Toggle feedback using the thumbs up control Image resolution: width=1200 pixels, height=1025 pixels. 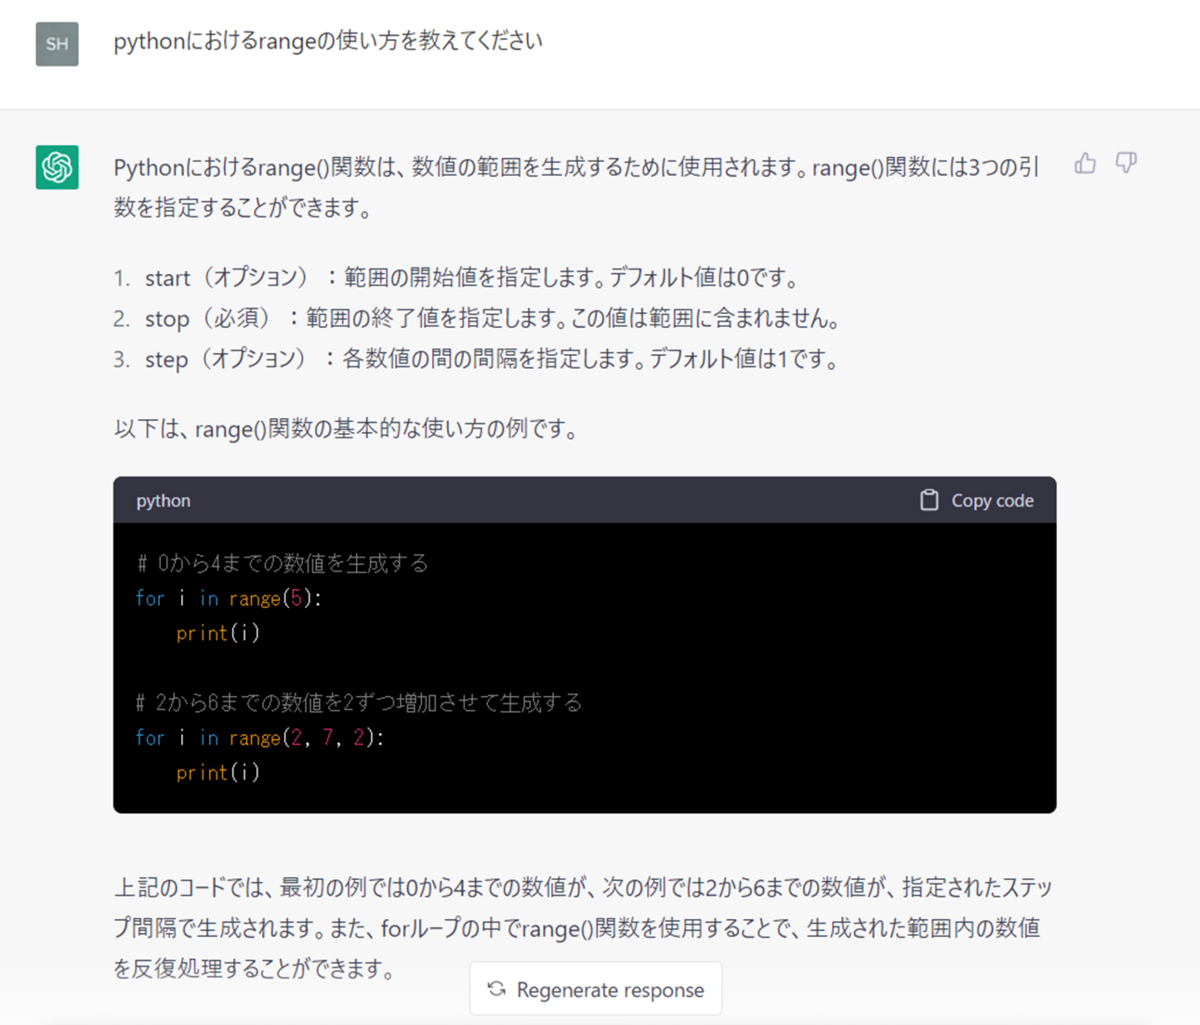tap(1086, 162)
